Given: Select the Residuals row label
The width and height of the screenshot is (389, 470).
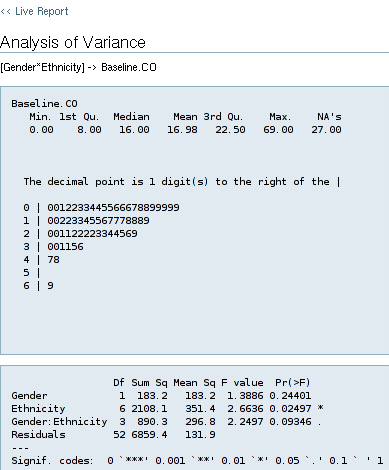Looking at the screenshot, I should coord(38,435).
